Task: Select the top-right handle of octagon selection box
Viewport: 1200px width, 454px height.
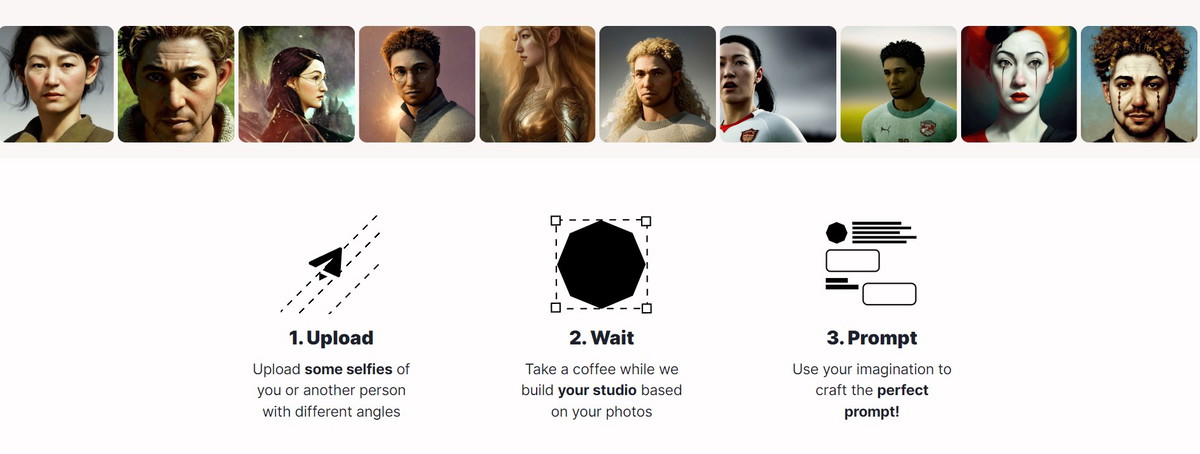Action: tap(646, 220)
